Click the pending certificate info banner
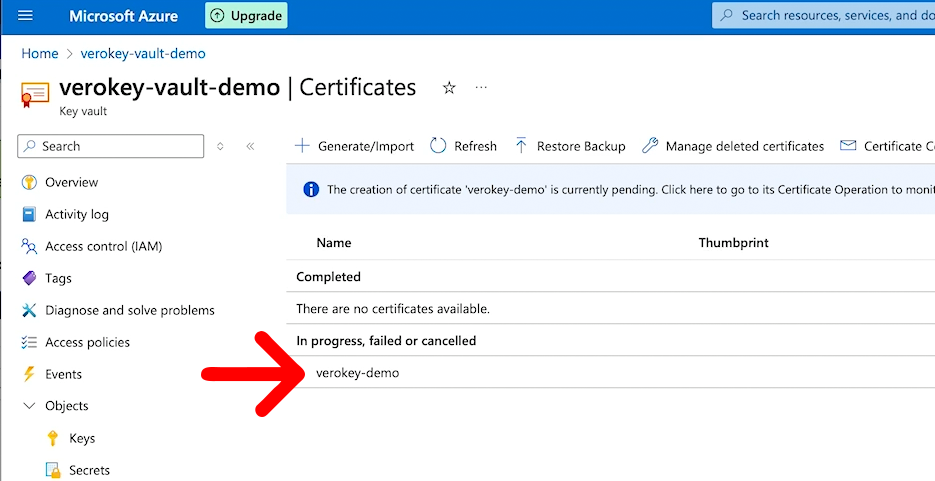The image size is (935, 481). point(620,189)
